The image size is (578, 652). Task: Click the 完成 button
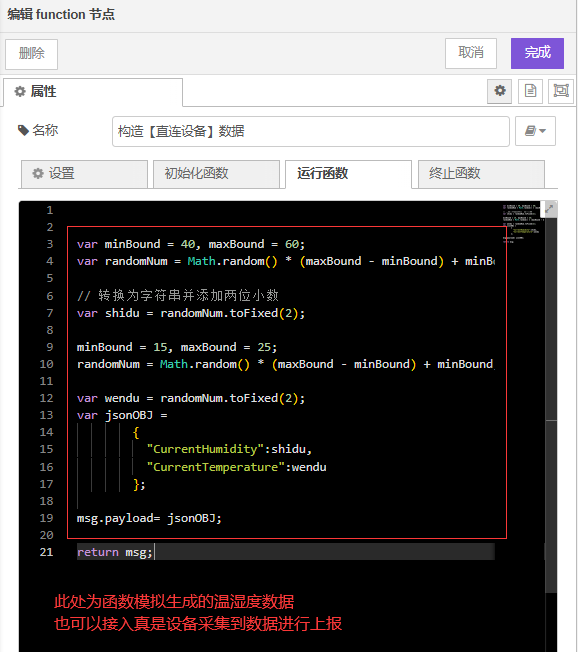point(537,53)
